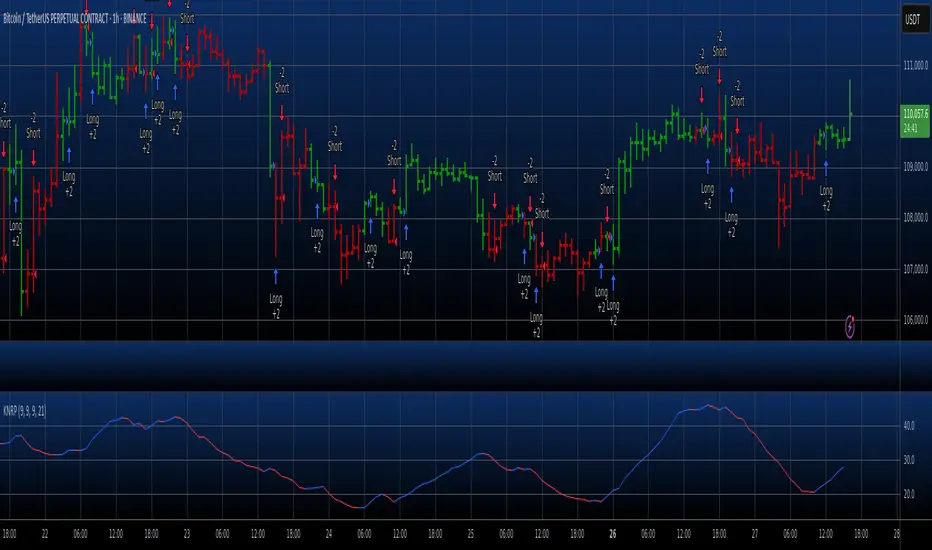Click the 111,000.0 price axis label

(x=915, y=65)
